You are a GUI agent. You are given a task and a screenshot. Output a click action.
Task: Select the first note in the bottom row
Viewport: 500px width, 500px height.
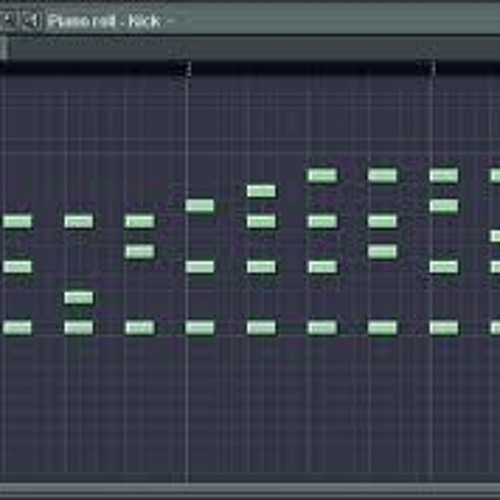[17, 328]
